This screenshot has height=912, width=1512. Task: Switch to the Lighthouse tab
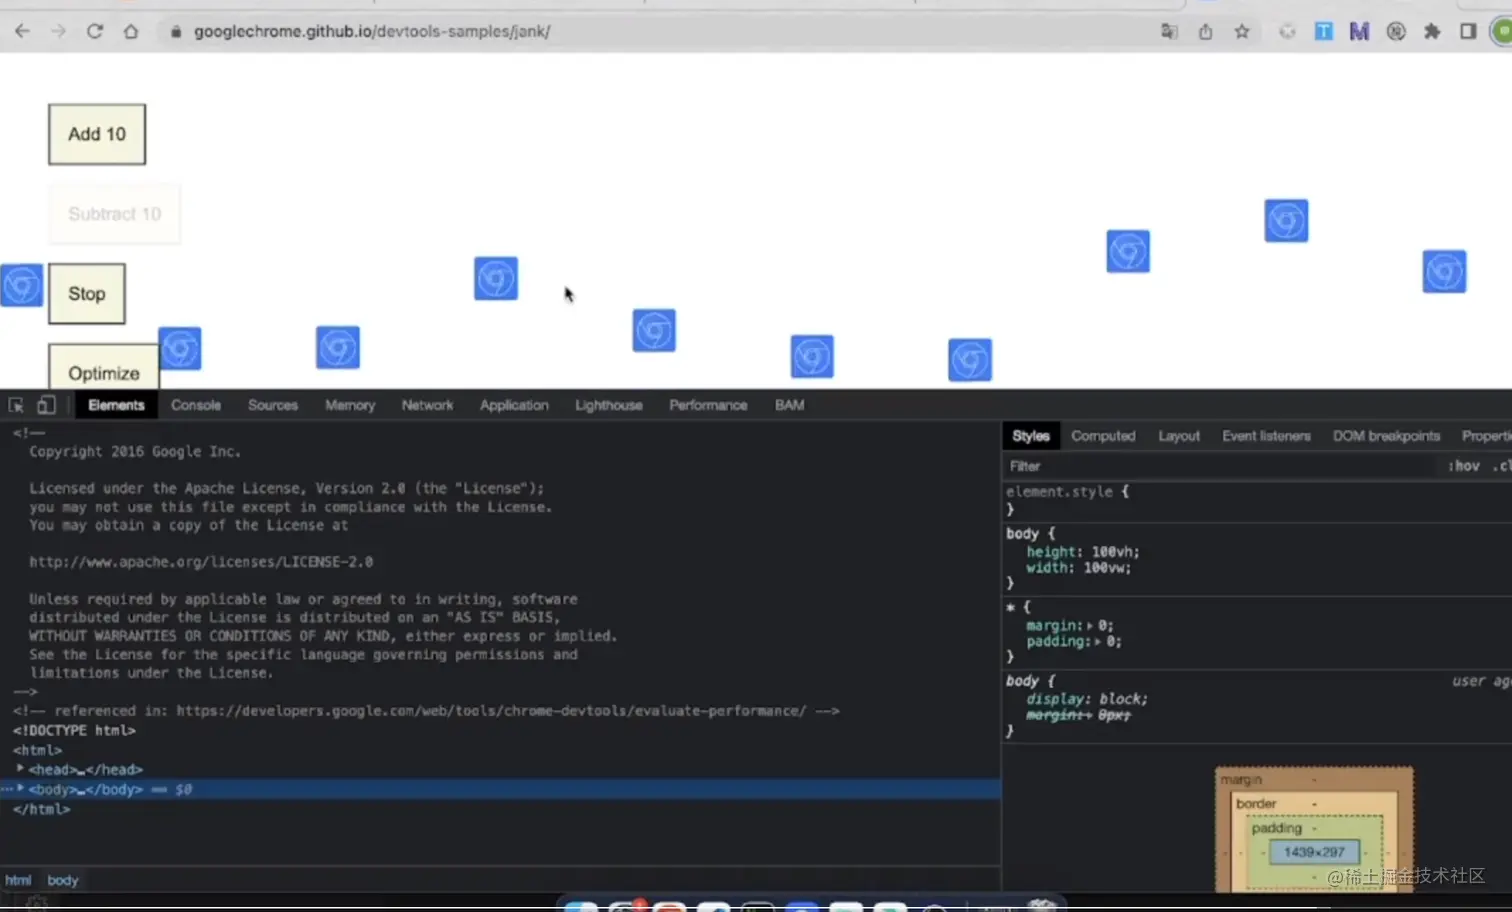[609, 405]
